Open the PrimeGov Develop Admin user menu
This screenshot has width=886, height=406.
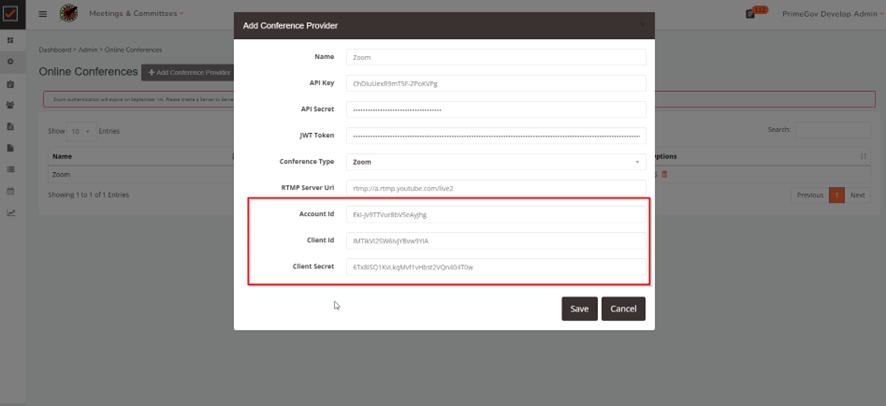click(833, 14)
